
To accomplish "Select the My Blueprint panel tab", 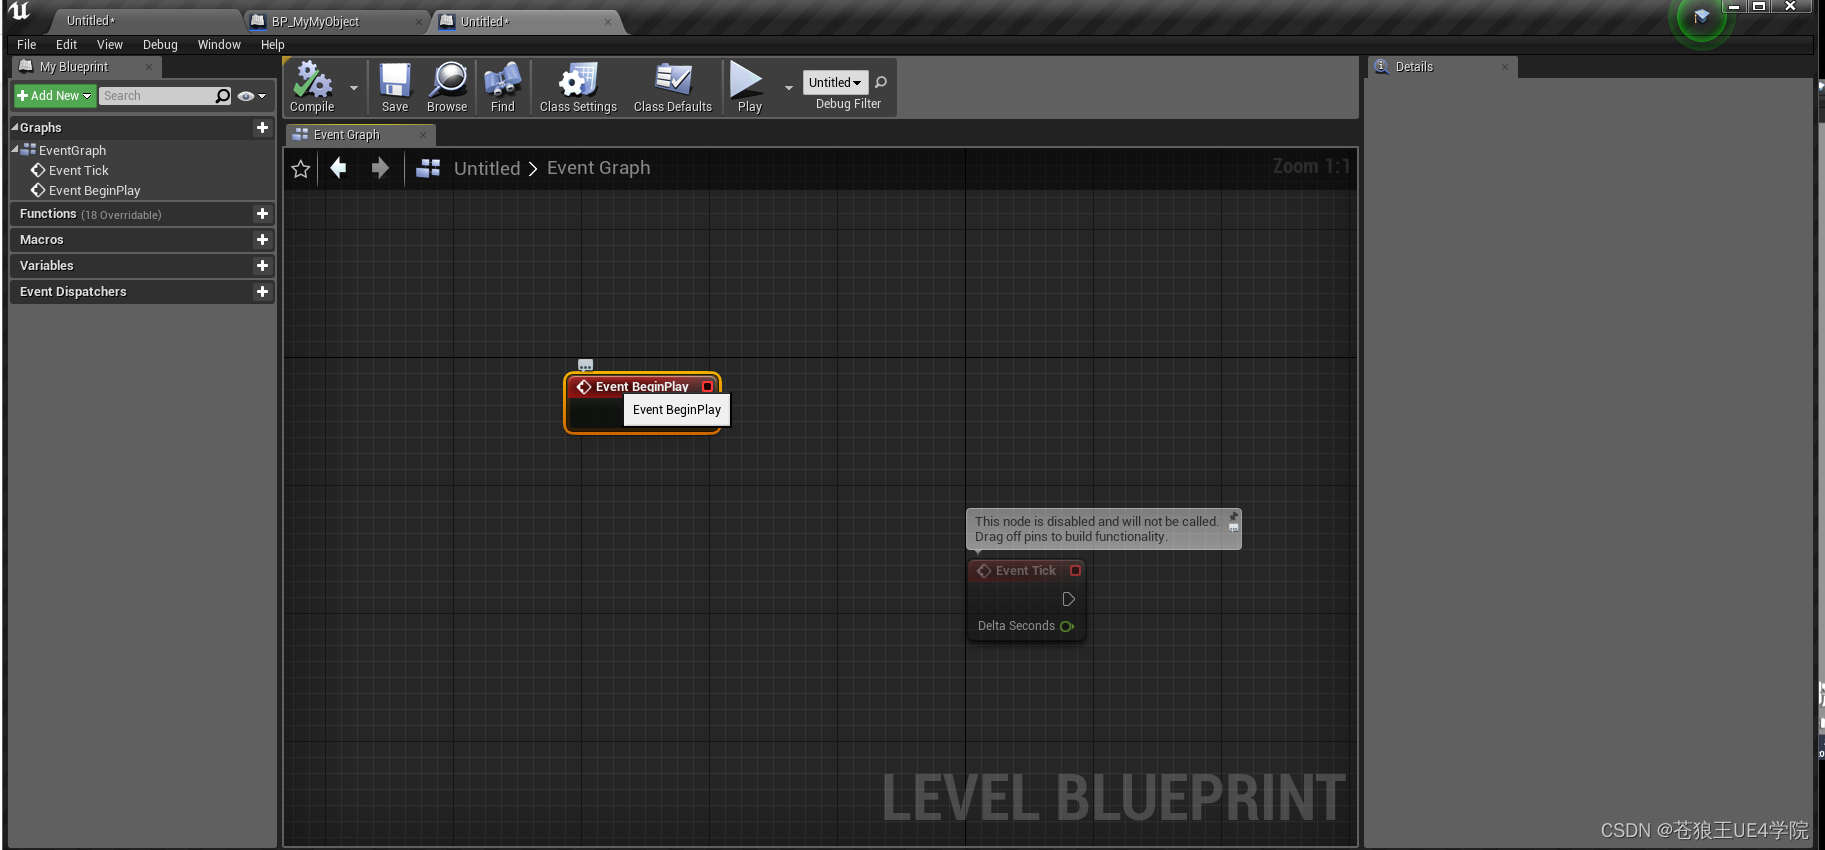I will tap(86, 67).
